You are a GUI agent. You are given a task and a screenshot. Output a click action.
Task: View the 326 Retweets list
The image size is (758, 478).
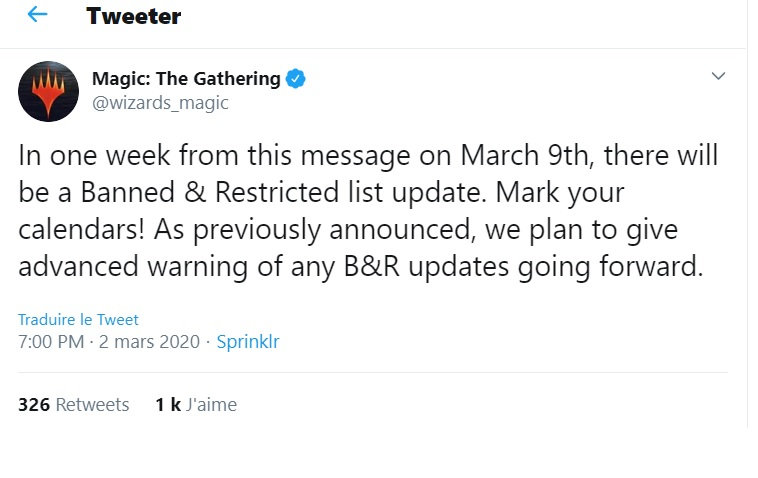click(x=73, y=405)
